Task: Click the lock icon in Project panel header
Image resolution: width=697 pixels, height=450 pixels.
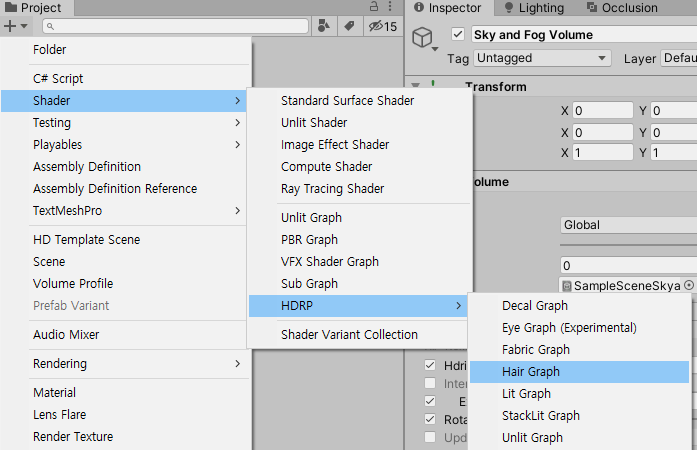Action: point(375,7)
